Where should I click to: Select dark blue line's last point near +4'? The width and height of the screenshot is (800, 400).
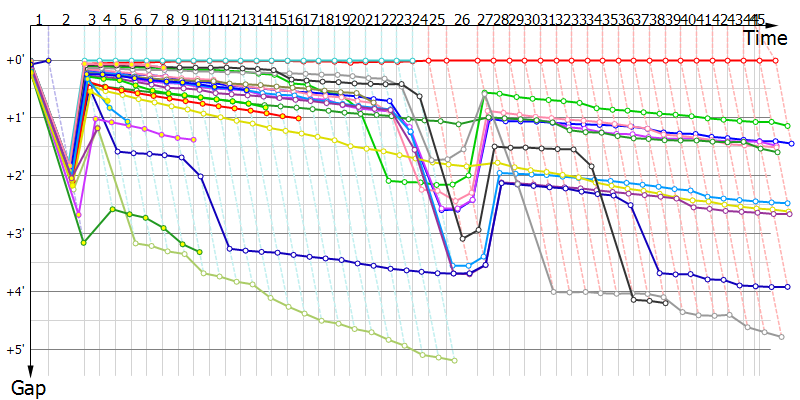click(789, 287)
